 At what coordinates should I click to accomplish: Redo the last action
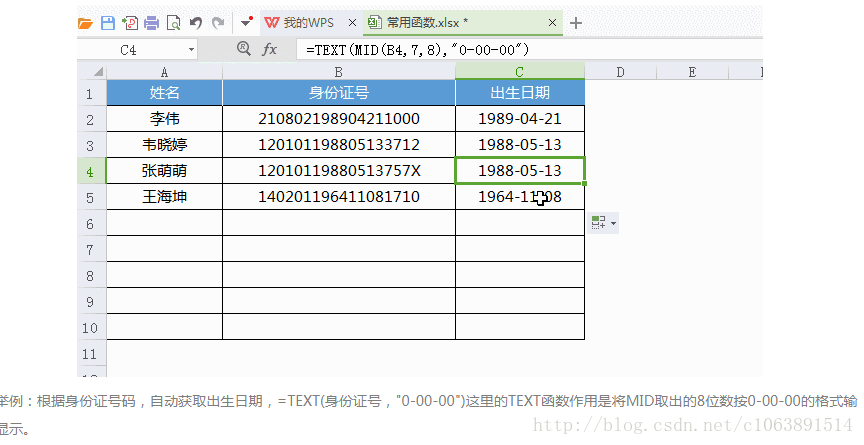click(x=218, y=23)
